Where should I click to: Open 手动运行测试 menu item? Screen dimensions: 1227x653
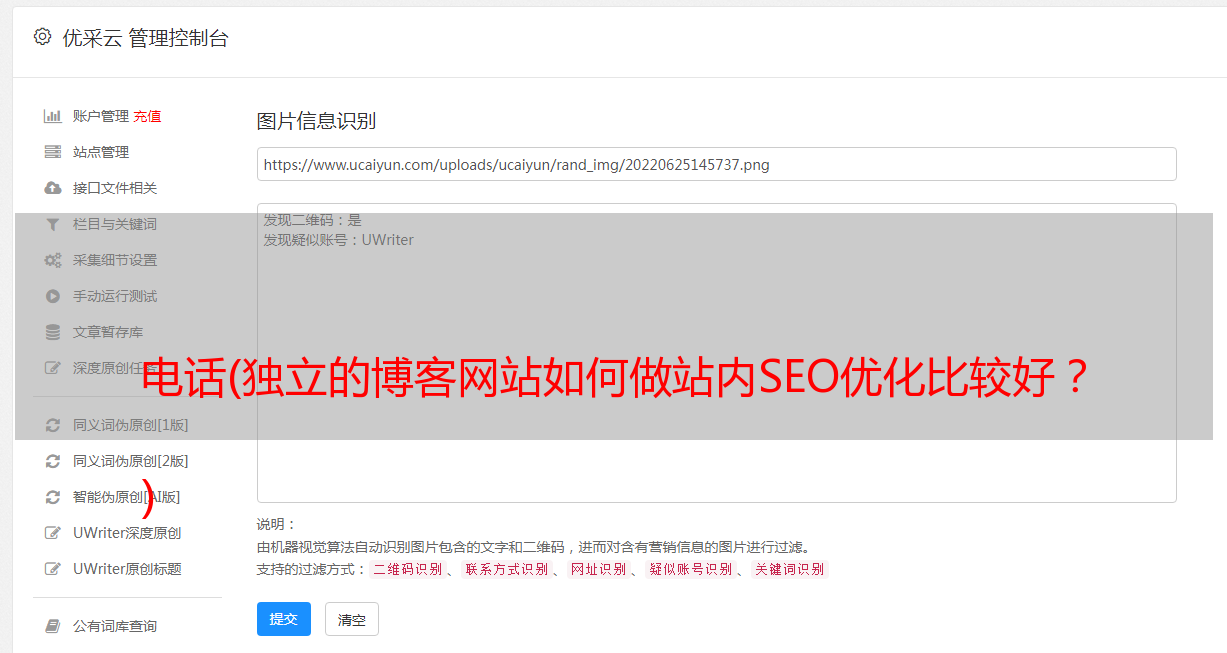coord(115,296)
